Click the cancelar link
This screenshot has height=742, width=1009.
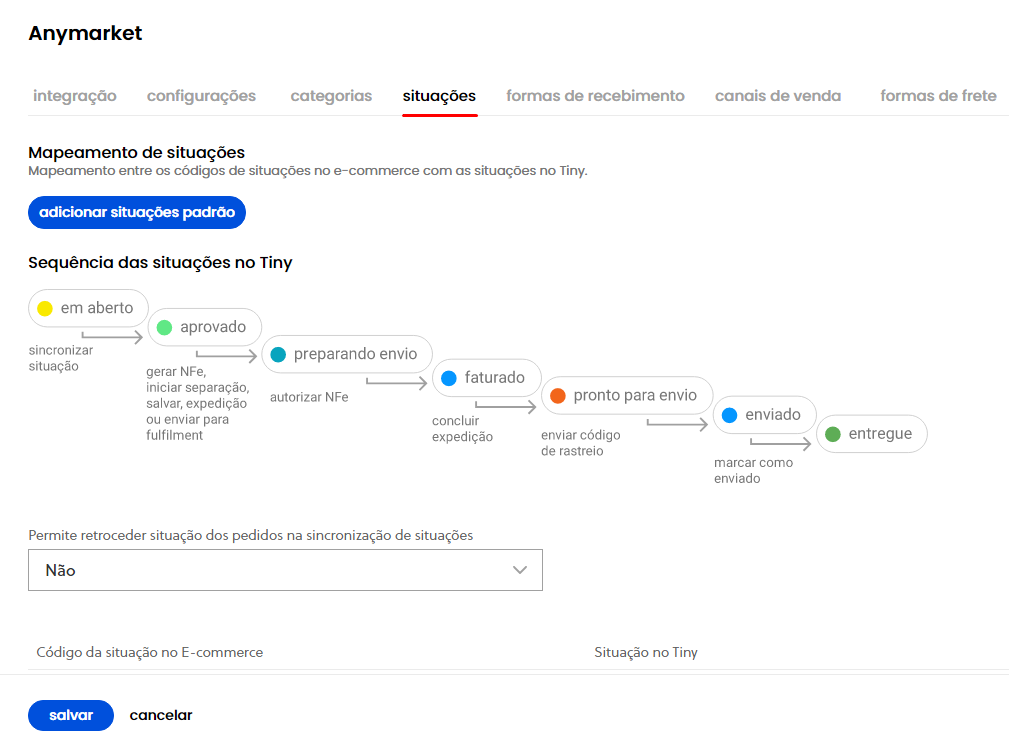pos(161,715)
